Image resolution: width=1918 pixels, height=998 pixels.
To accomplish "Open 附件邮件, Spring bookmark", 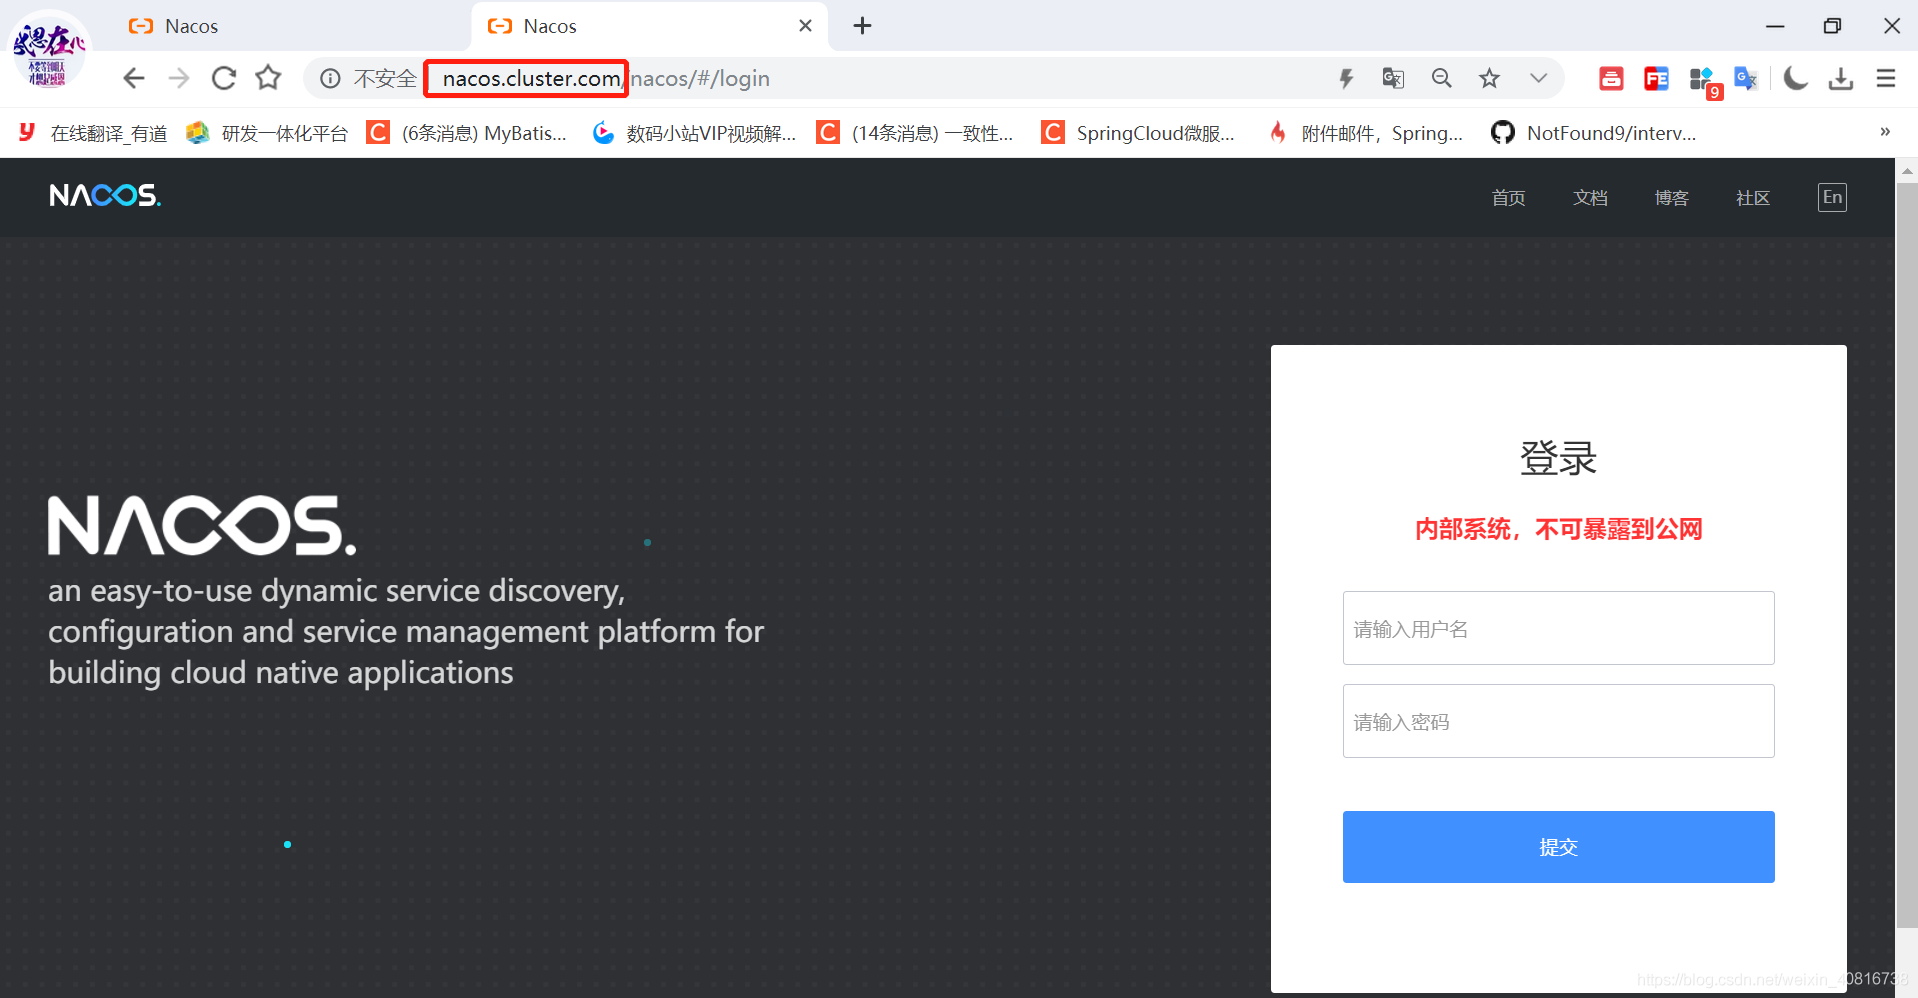I will point(1365,133).
